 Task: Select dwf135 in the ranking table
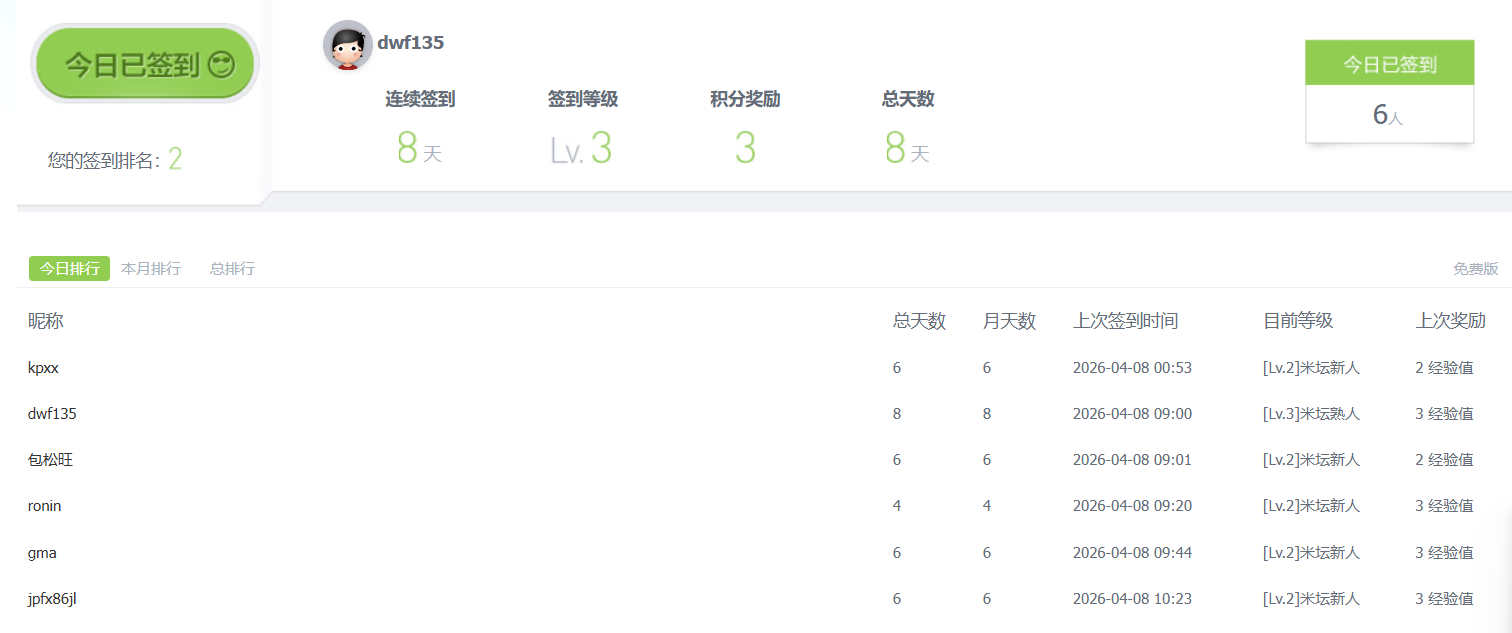coord(52,414)
